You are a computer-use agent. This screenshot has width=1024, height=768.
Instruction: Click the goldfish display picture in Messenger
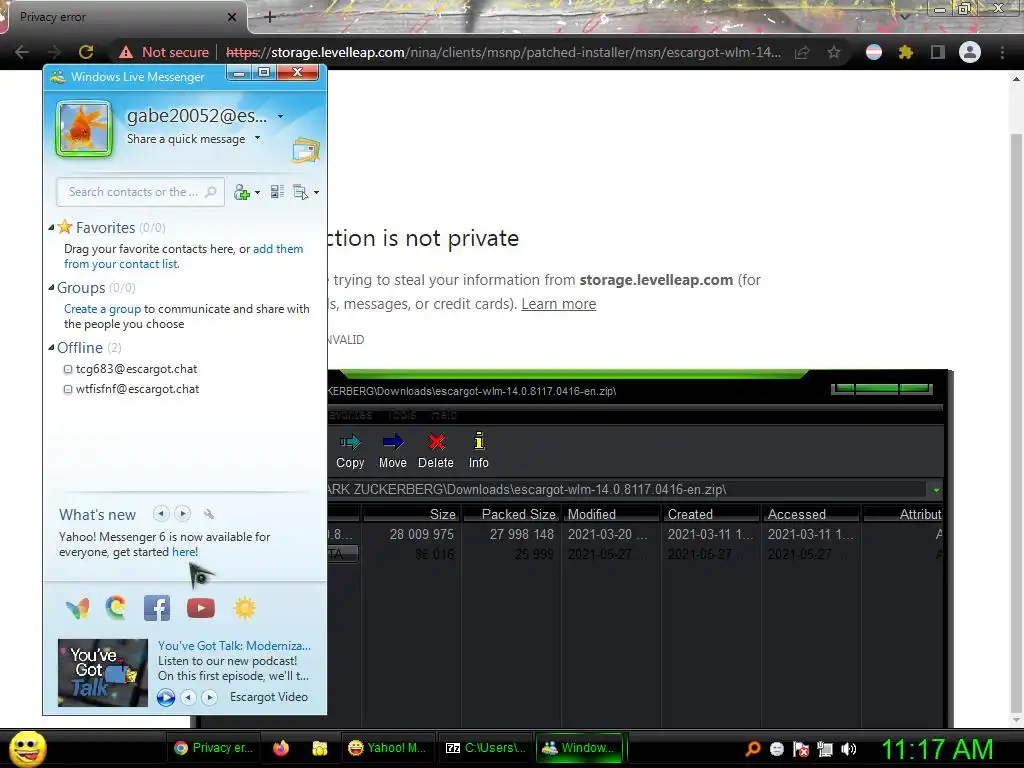tap(84, 128)
